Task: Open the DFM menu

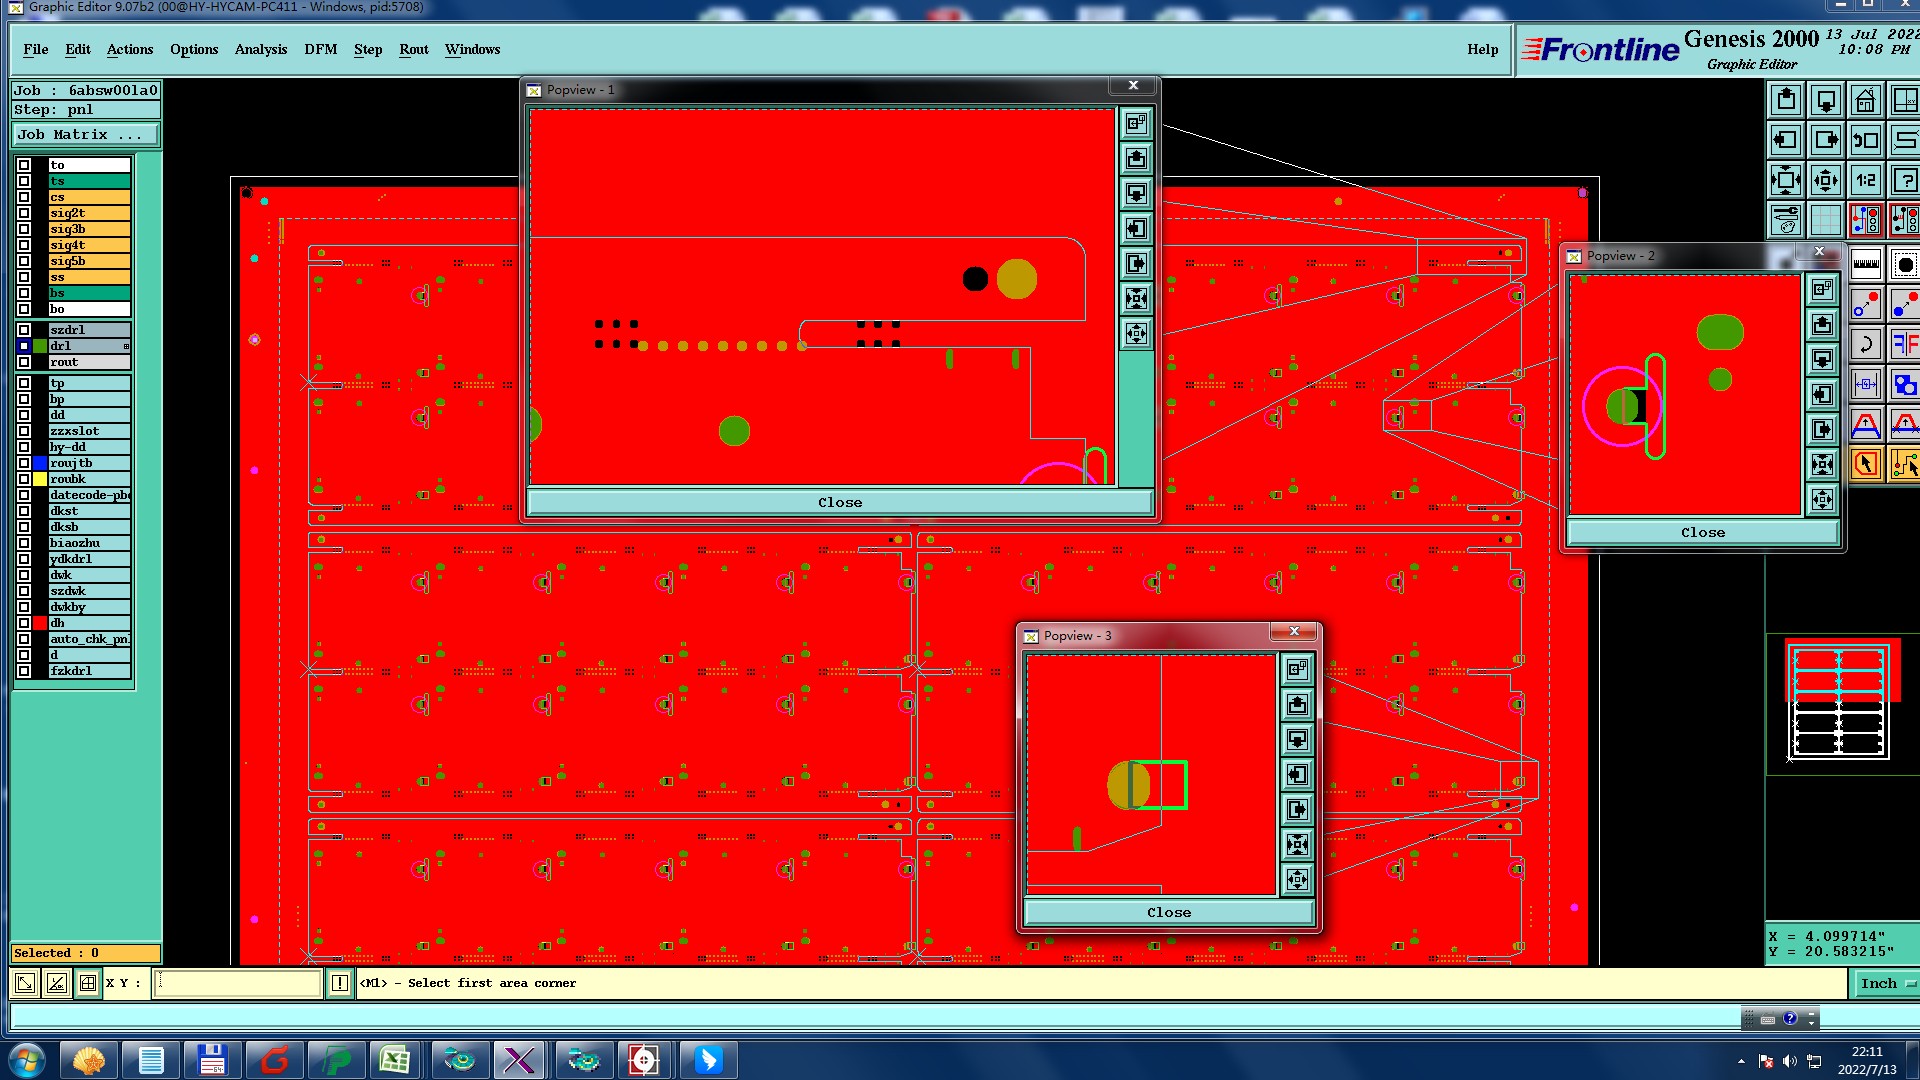Action: pos(320,49)
